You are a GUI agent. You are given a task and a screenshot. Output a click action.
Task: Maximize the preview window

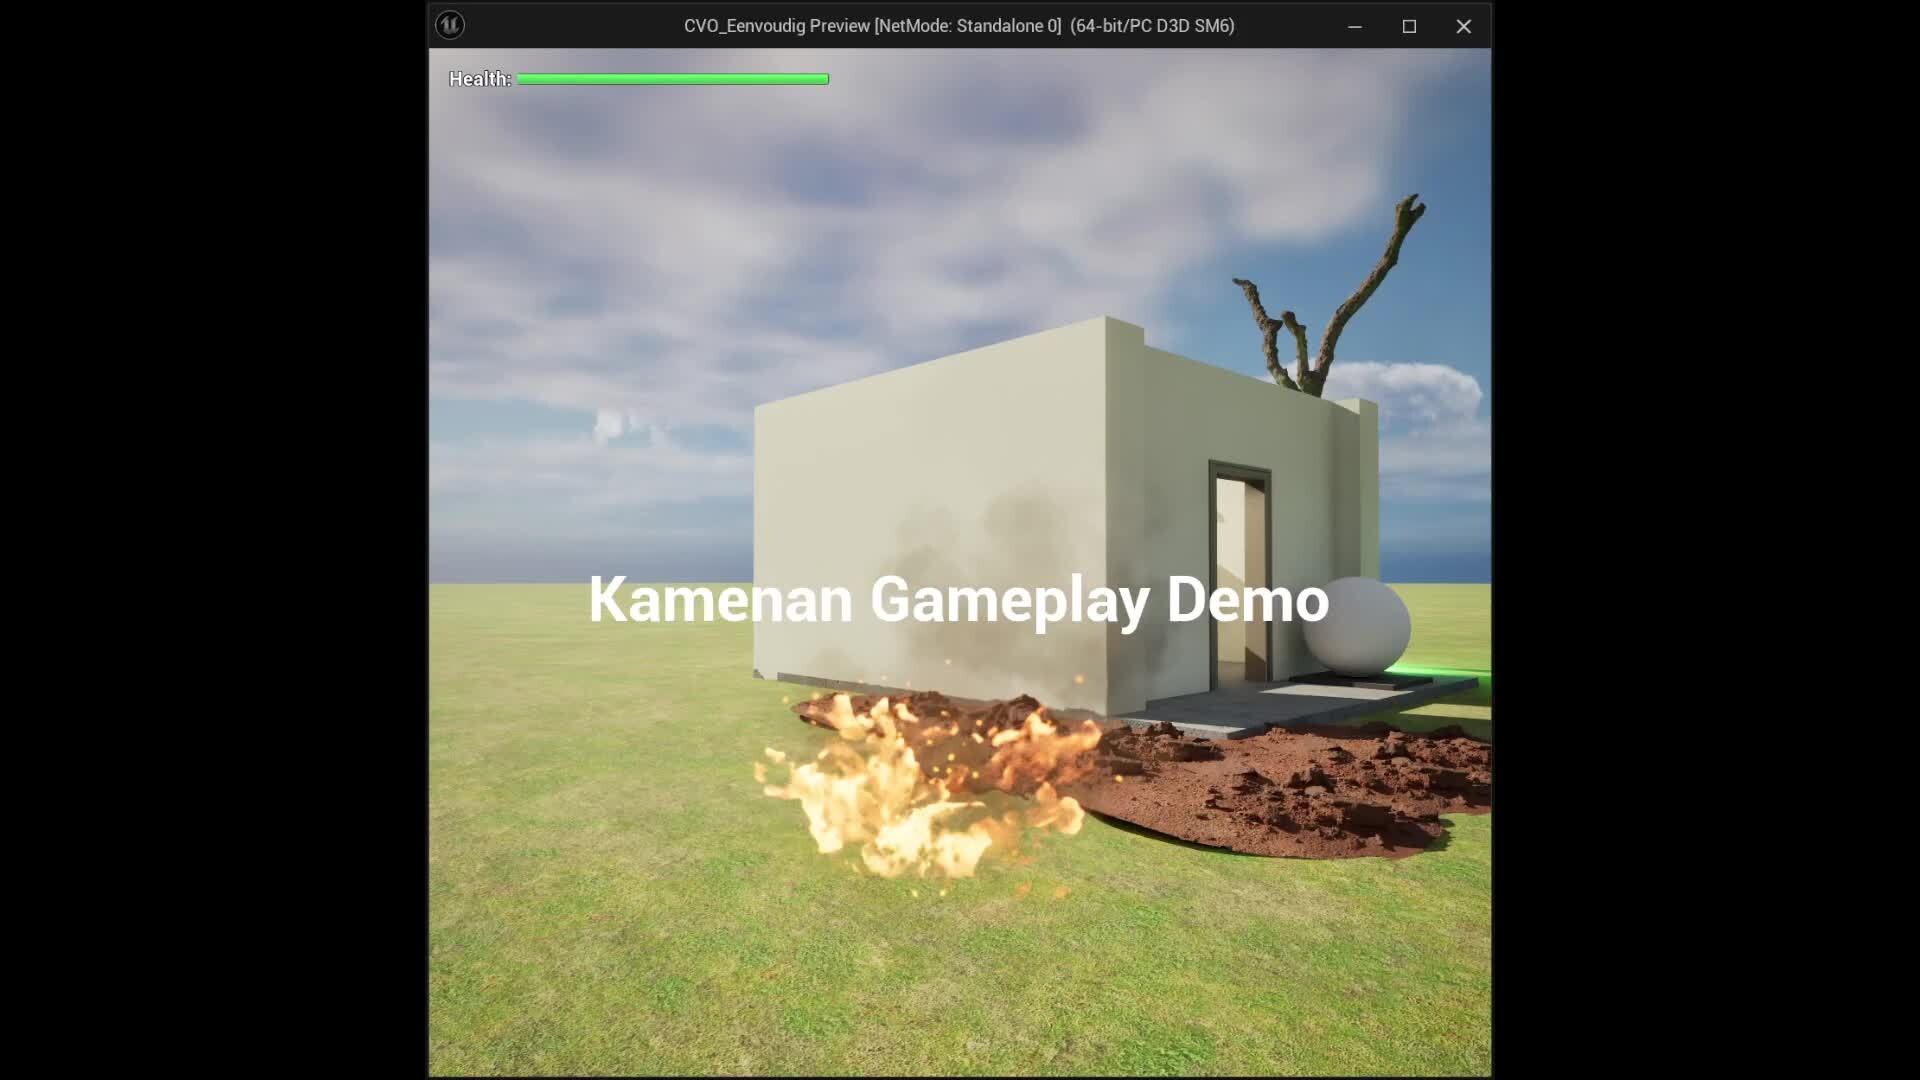1409,26
